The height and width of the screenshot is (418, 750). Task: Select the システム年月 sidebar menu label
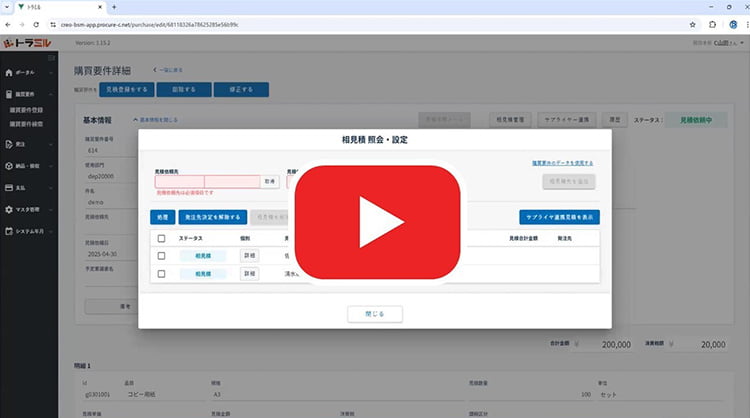click(30, 231)
